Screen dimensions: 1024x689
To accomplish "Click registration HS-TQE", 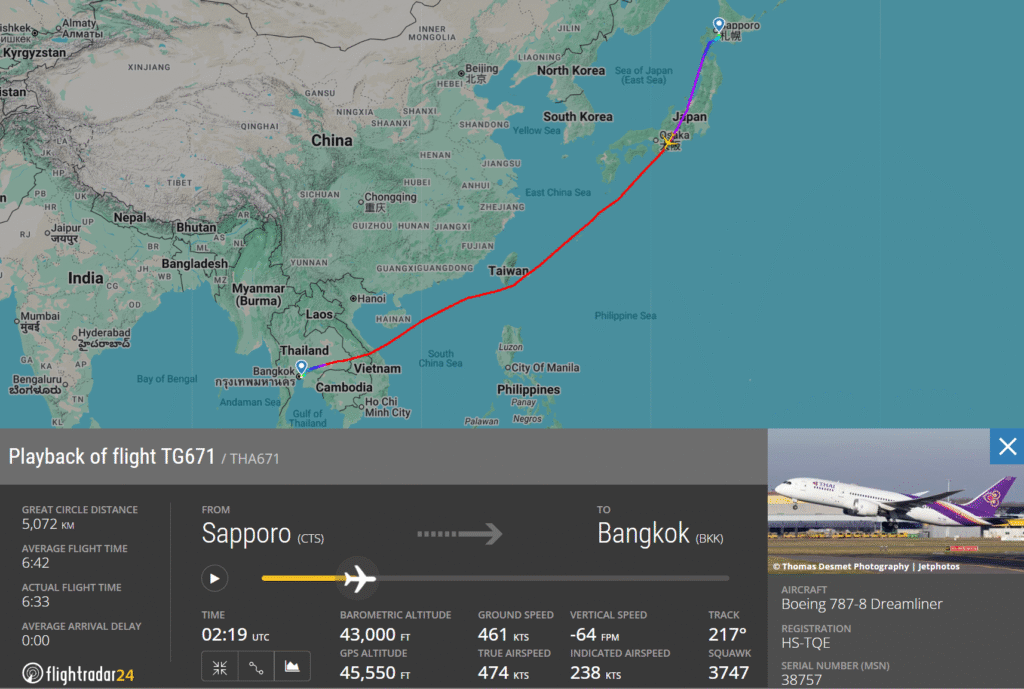I will click(x=805, y=643).
